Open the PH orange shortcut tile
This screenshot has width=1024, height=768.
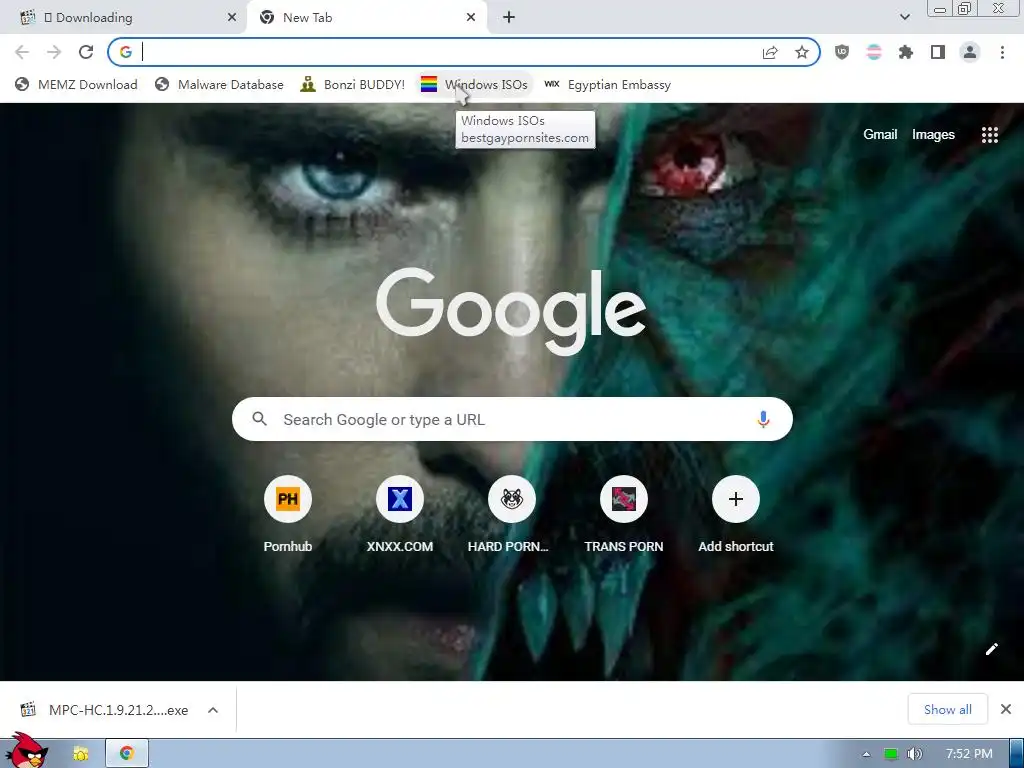pyautogui.click(x=287, y=500)
